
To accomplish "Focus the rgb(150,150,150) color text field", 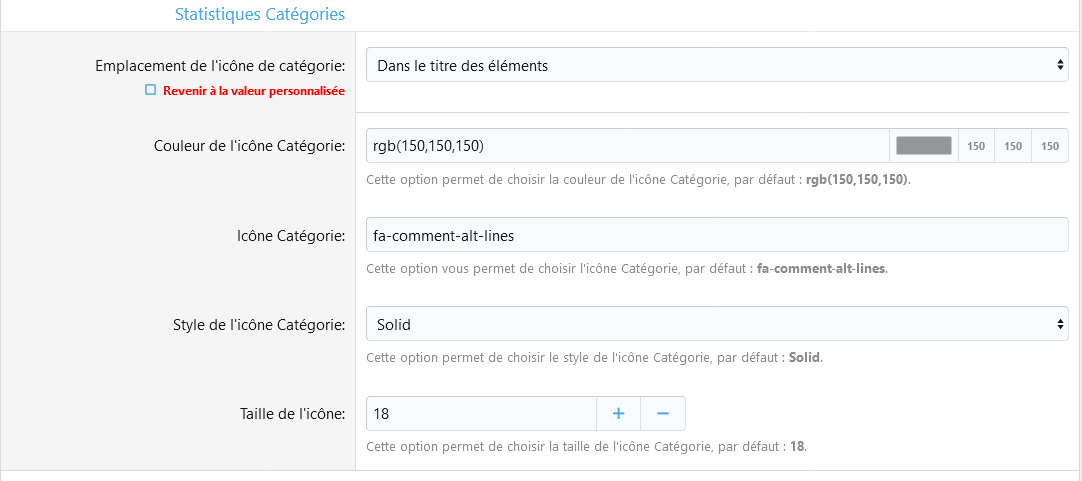I will pos(627,146).
